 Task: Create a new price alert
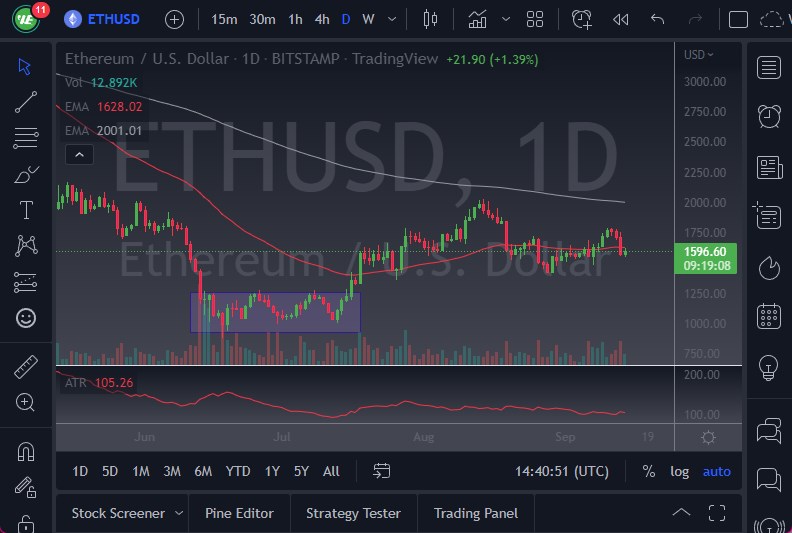point(581,20)
